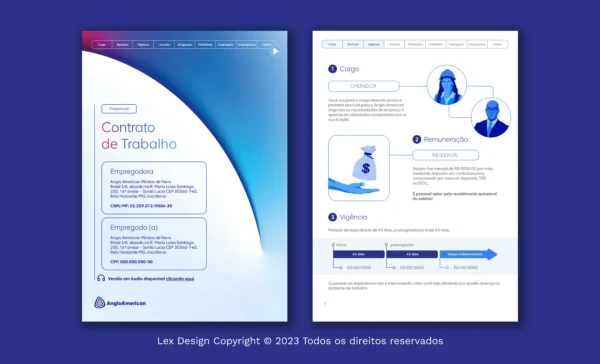Image resolution: width=600 pixels, height=364 pixels.
Task: Click the number 1 badge beside Cargo
Action: [x=332, y=69]
